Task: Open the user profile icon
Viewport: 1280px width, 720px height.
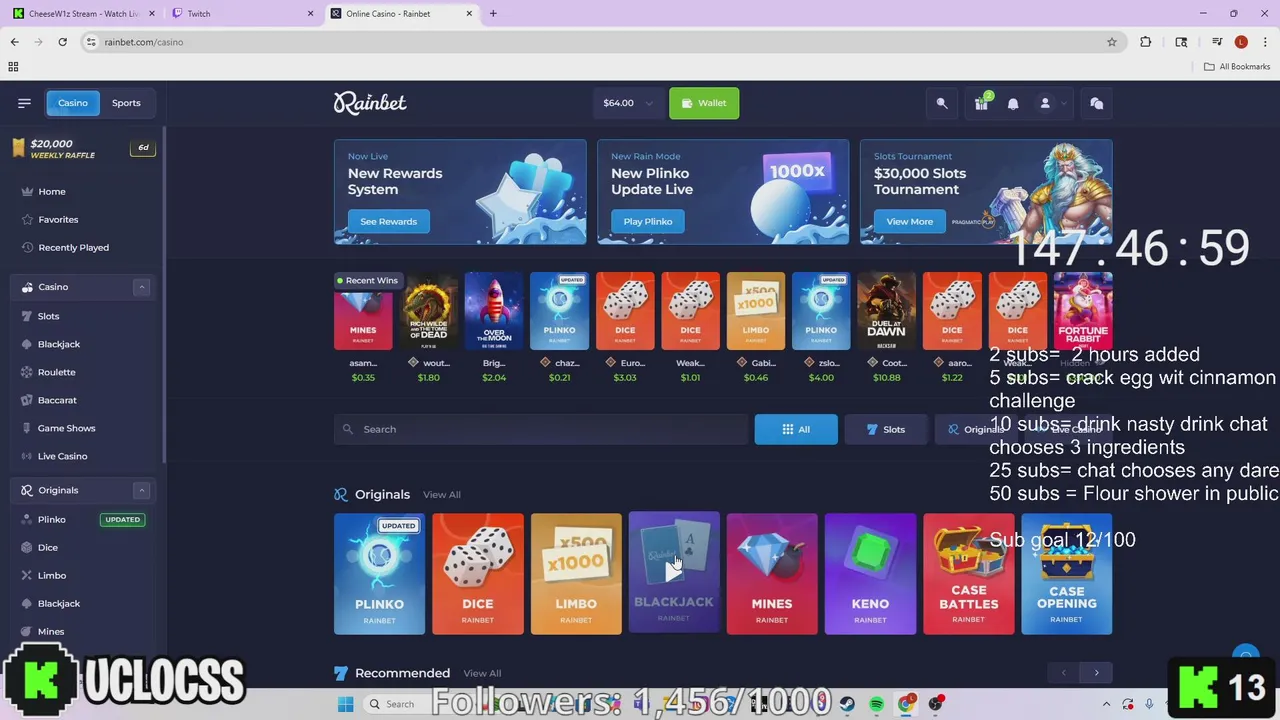Action: 1045,103
